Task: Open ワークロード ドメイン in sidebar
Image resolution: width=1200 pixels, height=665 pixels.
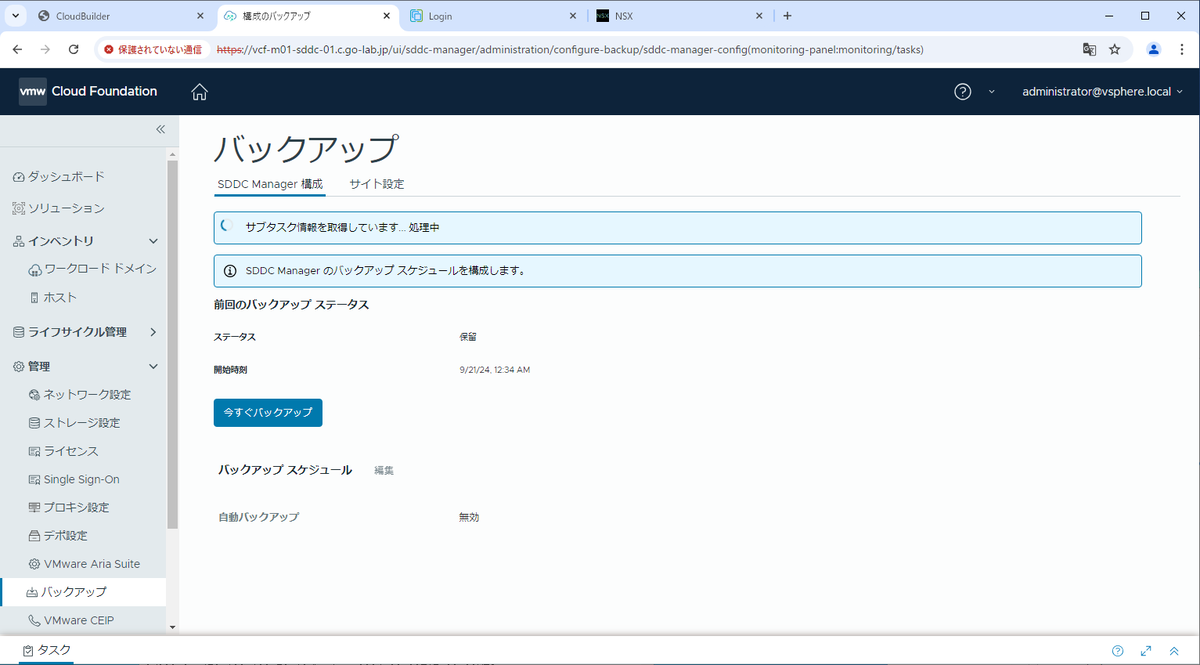Action: [93, 269]
